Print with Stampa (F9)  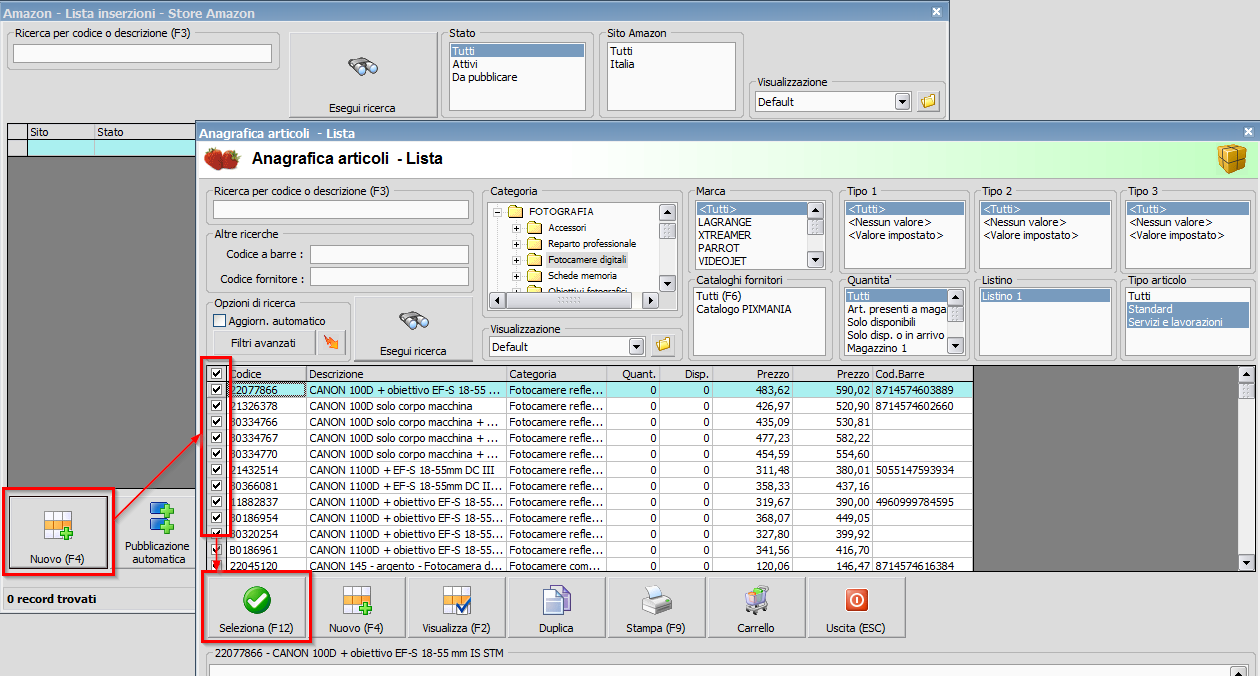657,607
